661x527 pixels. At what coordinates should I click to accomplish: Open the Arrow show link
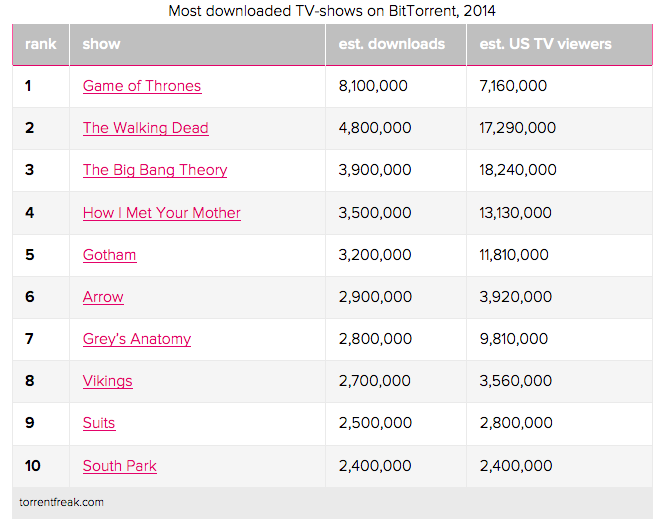point(103,297)
